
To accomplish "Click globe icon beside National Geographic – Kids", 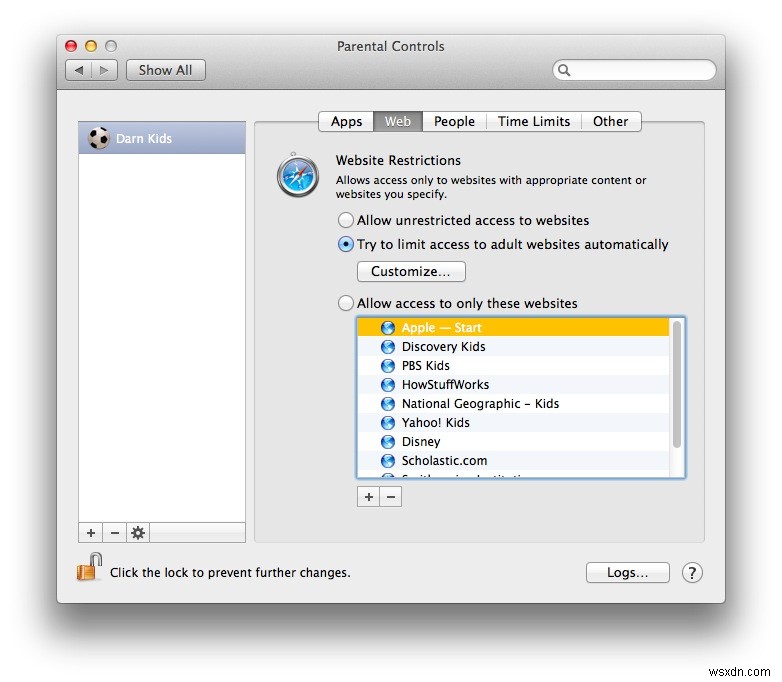I will coord(388,404).
